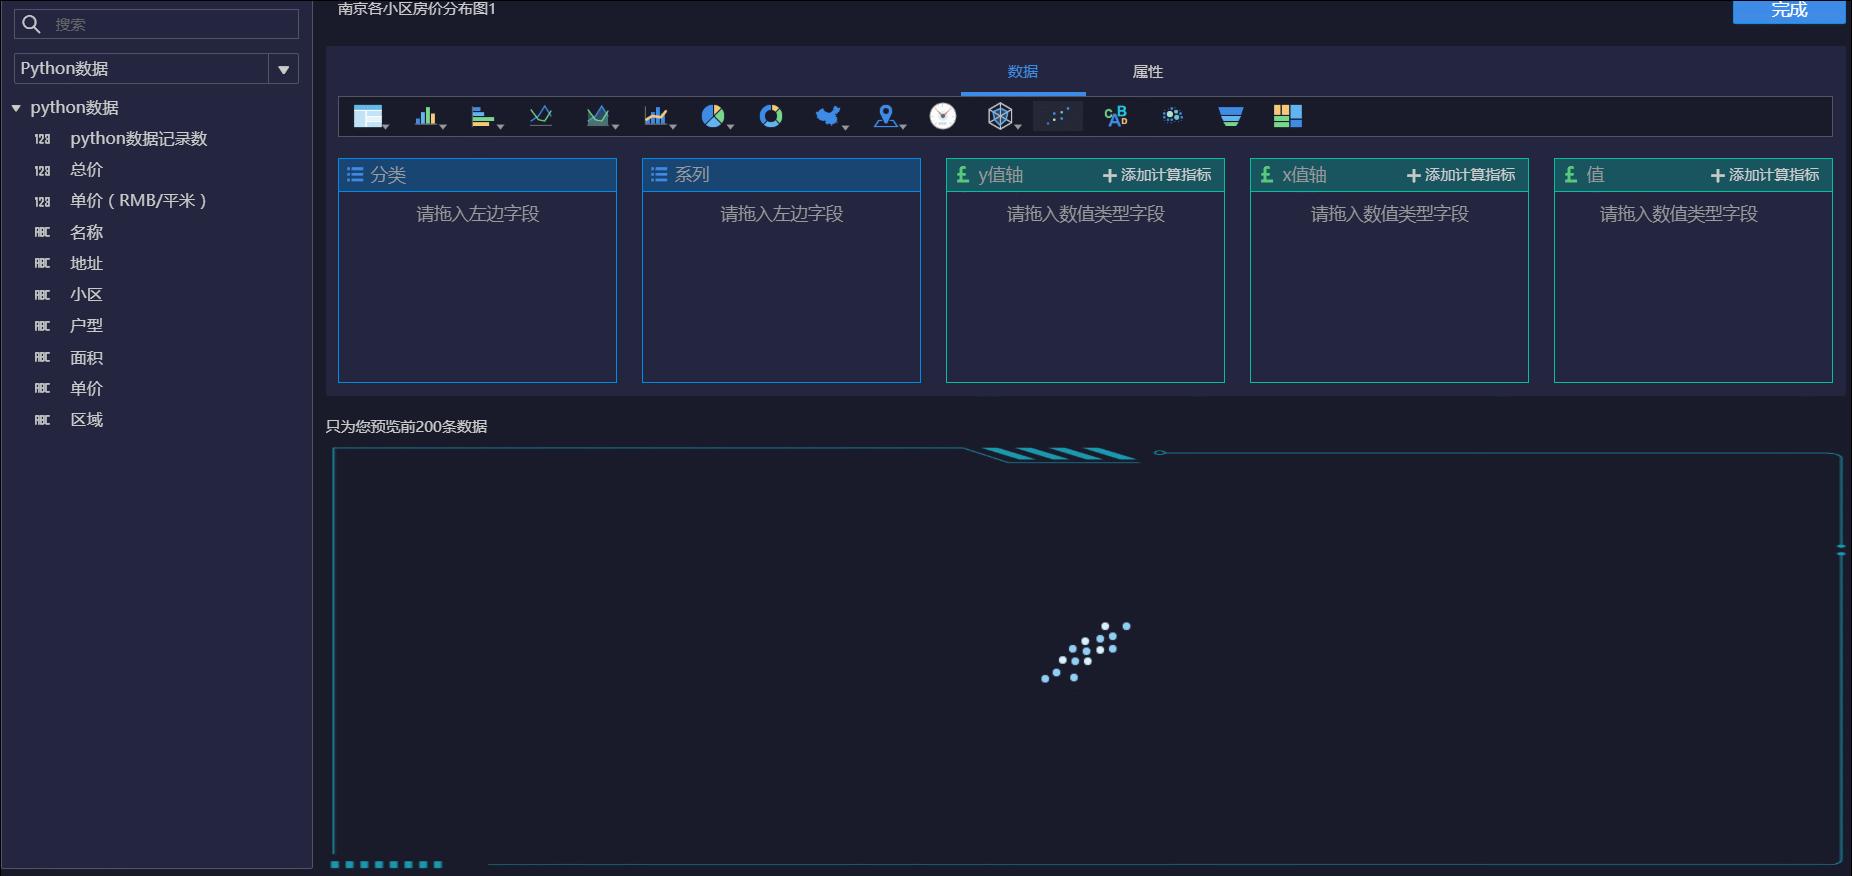The width and height of the screenshot is (1852, 876).
Task: Add calculated indicator to y值轴
Action: point(1157,175)
